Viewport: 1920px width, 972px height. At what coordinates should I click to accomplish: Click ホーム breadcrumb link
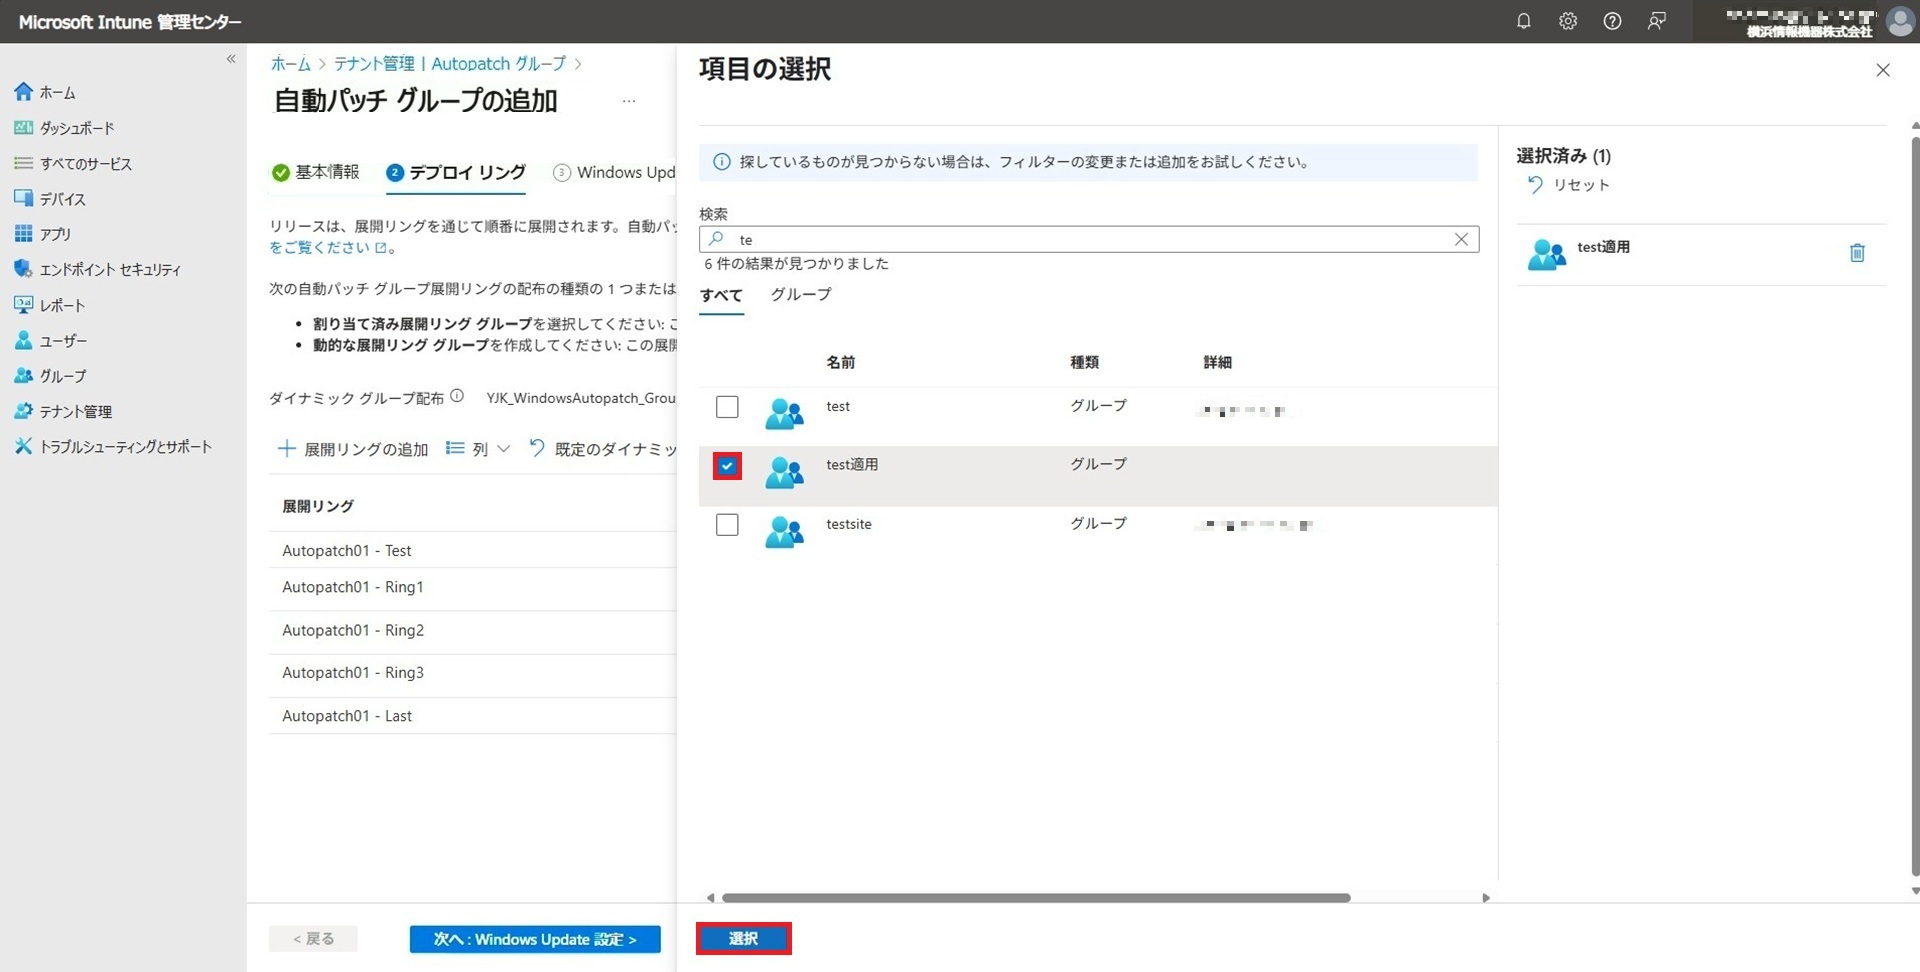[x=291, y=64]
